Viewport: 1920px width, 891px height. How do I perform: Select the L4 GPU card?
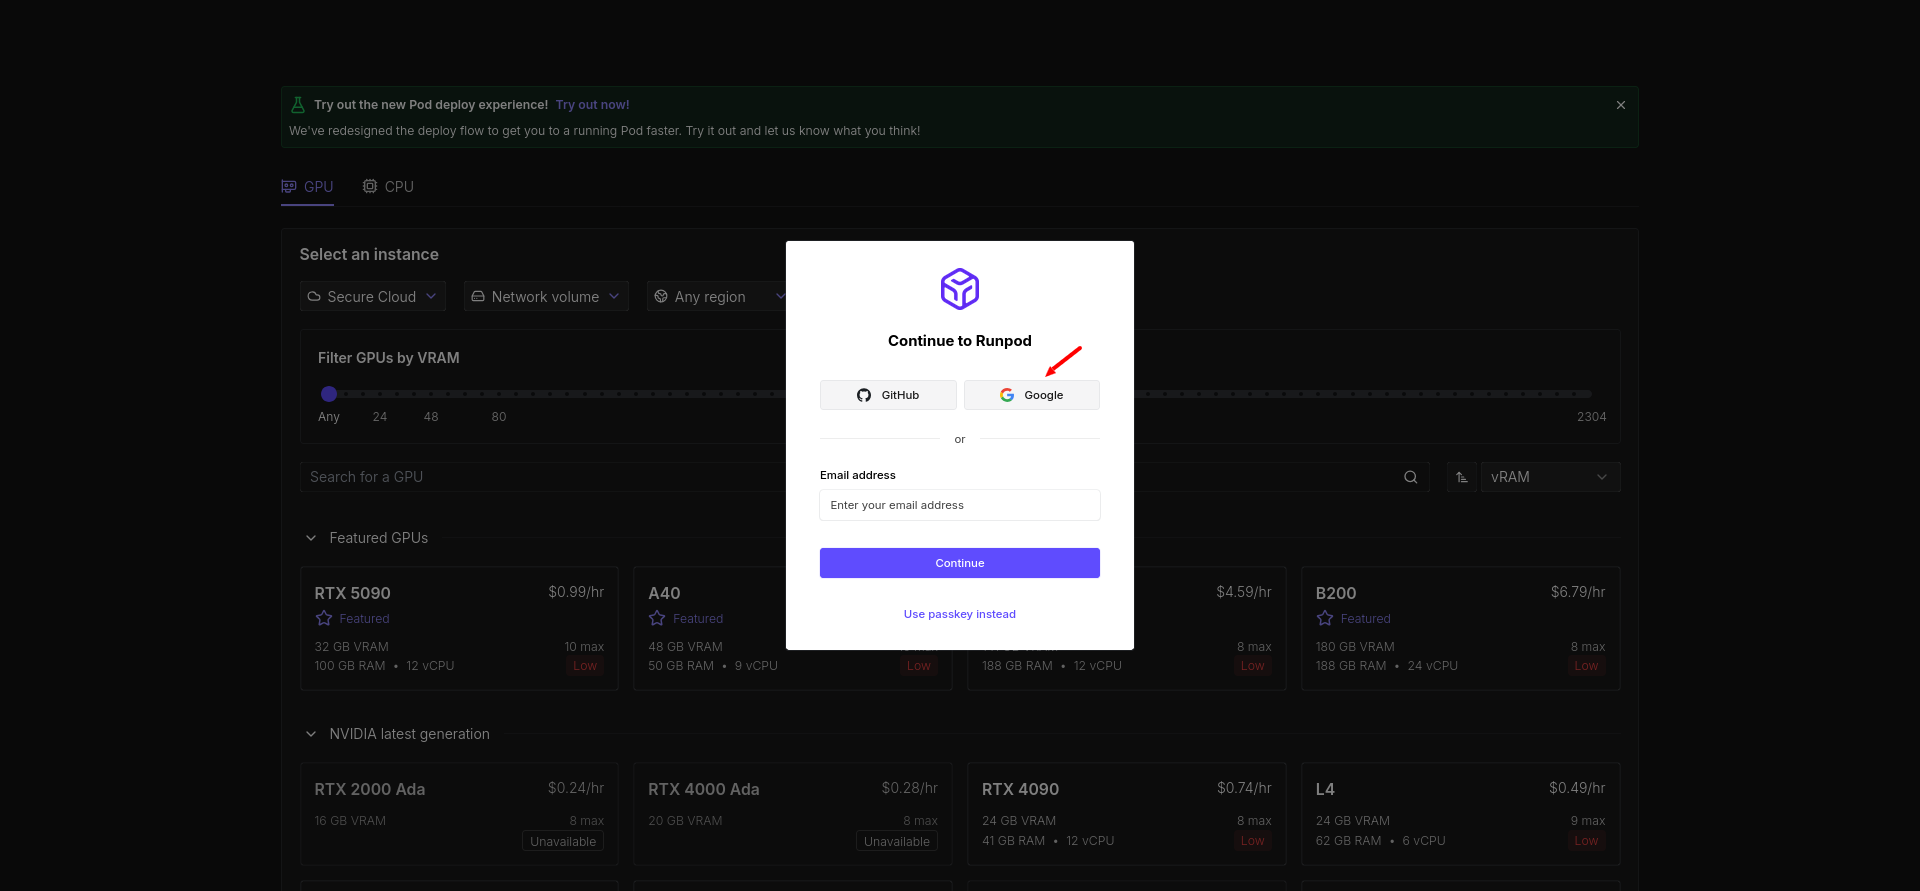[1461, 814]
